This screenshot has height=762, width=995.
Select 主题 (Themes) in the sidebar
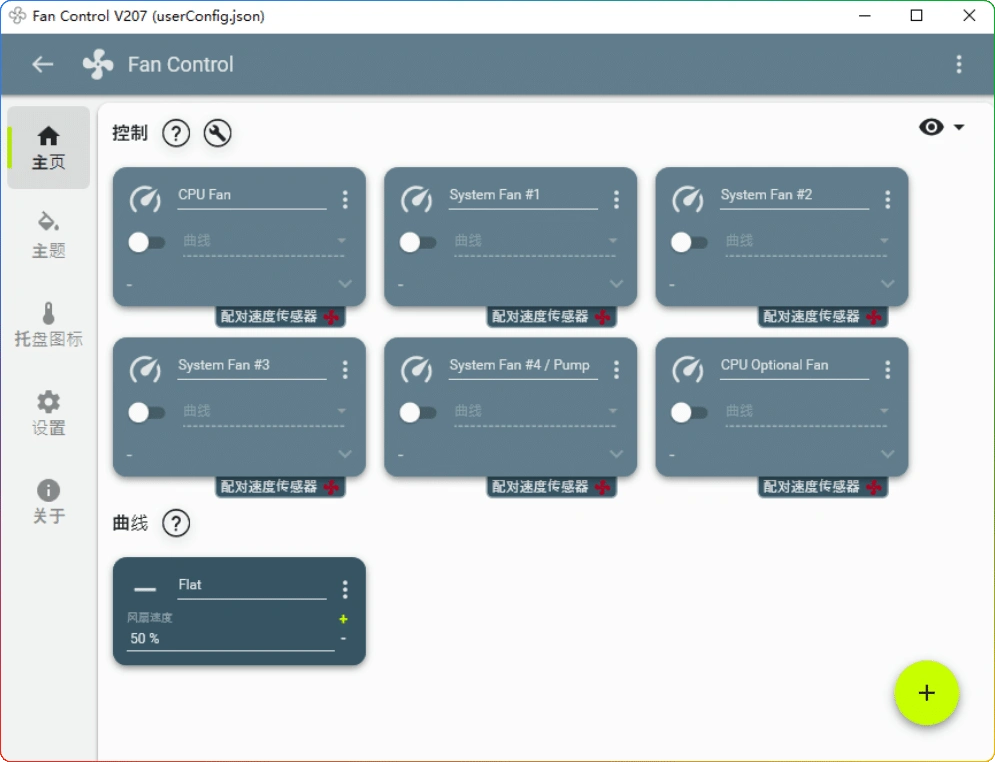[48, 232]
